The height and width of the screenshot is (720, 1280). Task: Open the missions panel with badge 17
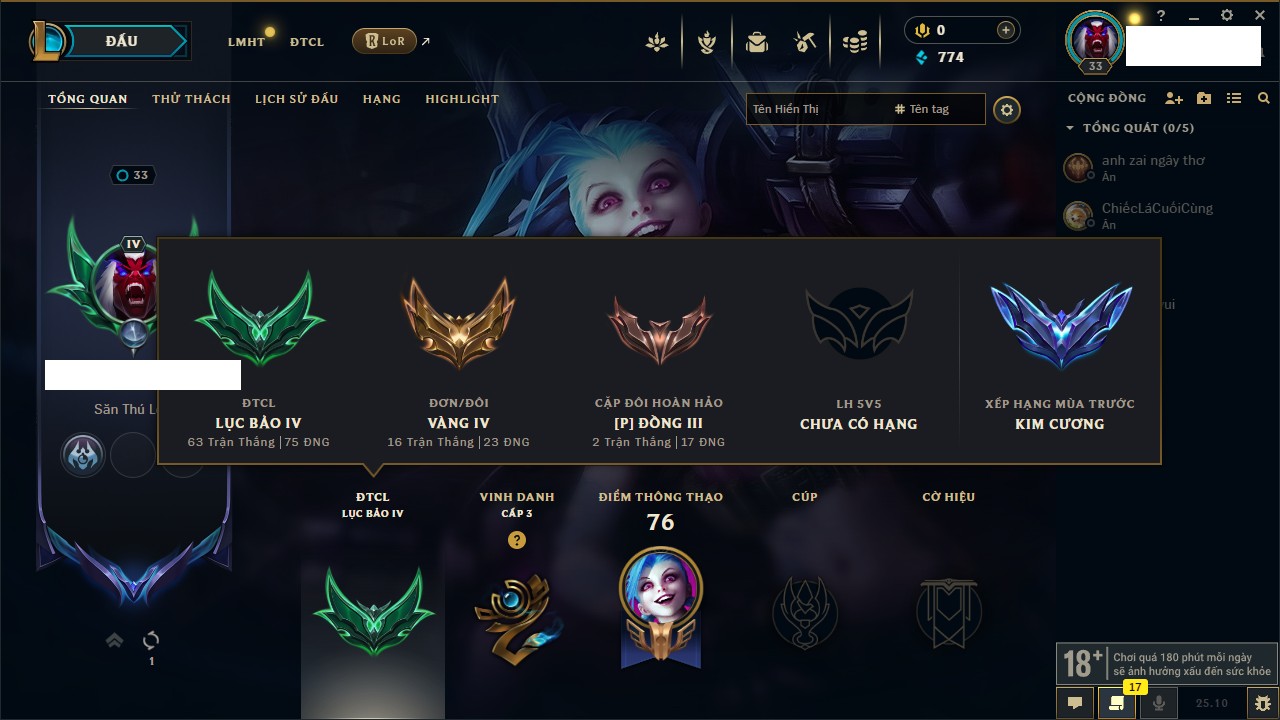click(x=1116, y=703)
